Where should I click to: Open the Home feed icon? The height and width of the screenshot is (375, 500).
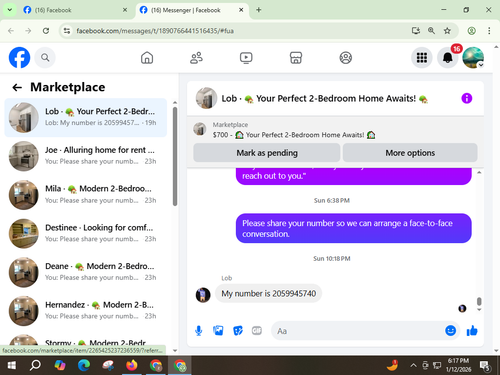click(147, 58)
